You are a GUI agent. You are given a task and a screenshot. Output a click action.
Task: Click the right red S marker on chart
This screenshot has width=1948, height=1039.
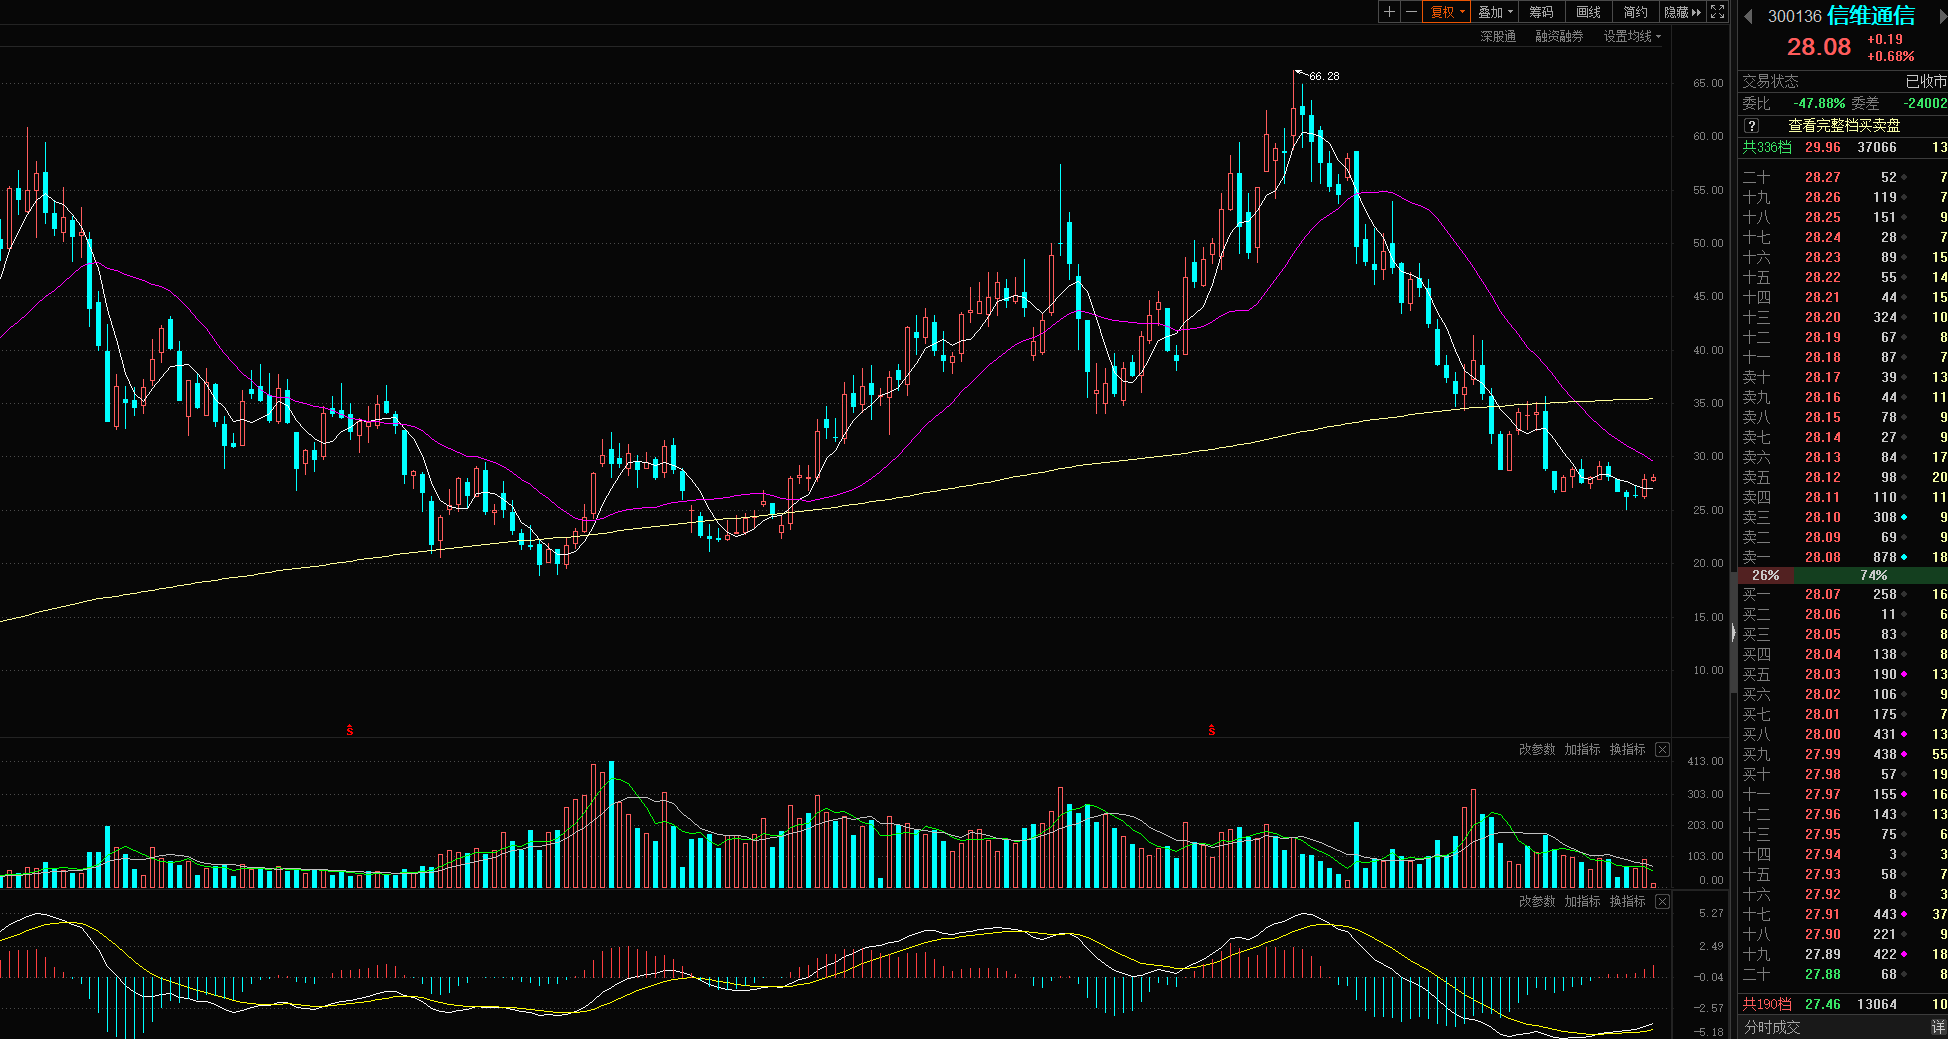1212,731
